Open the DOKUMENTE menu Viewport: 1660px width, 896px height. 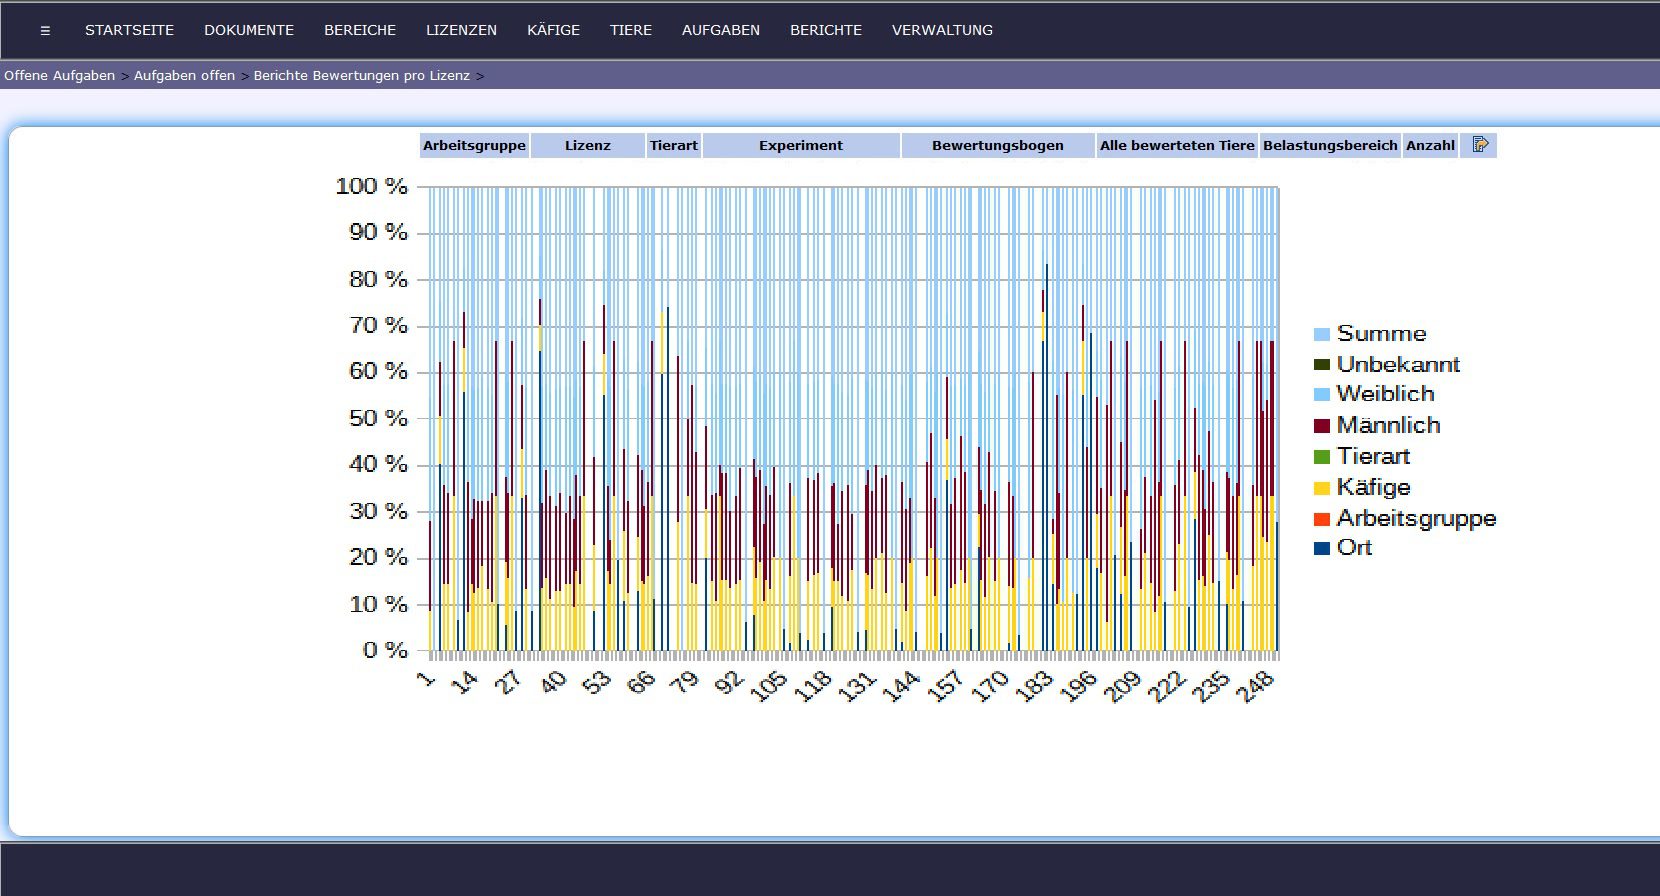(x=249, y=30)
